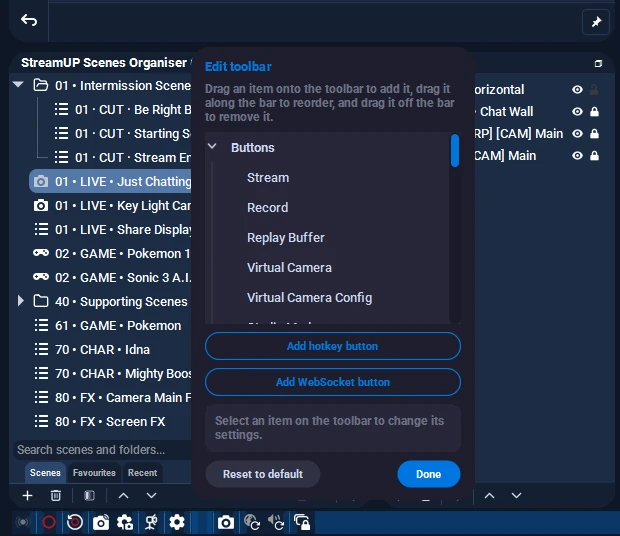Click the Search scenes and folders field

[x=103, y=449]
